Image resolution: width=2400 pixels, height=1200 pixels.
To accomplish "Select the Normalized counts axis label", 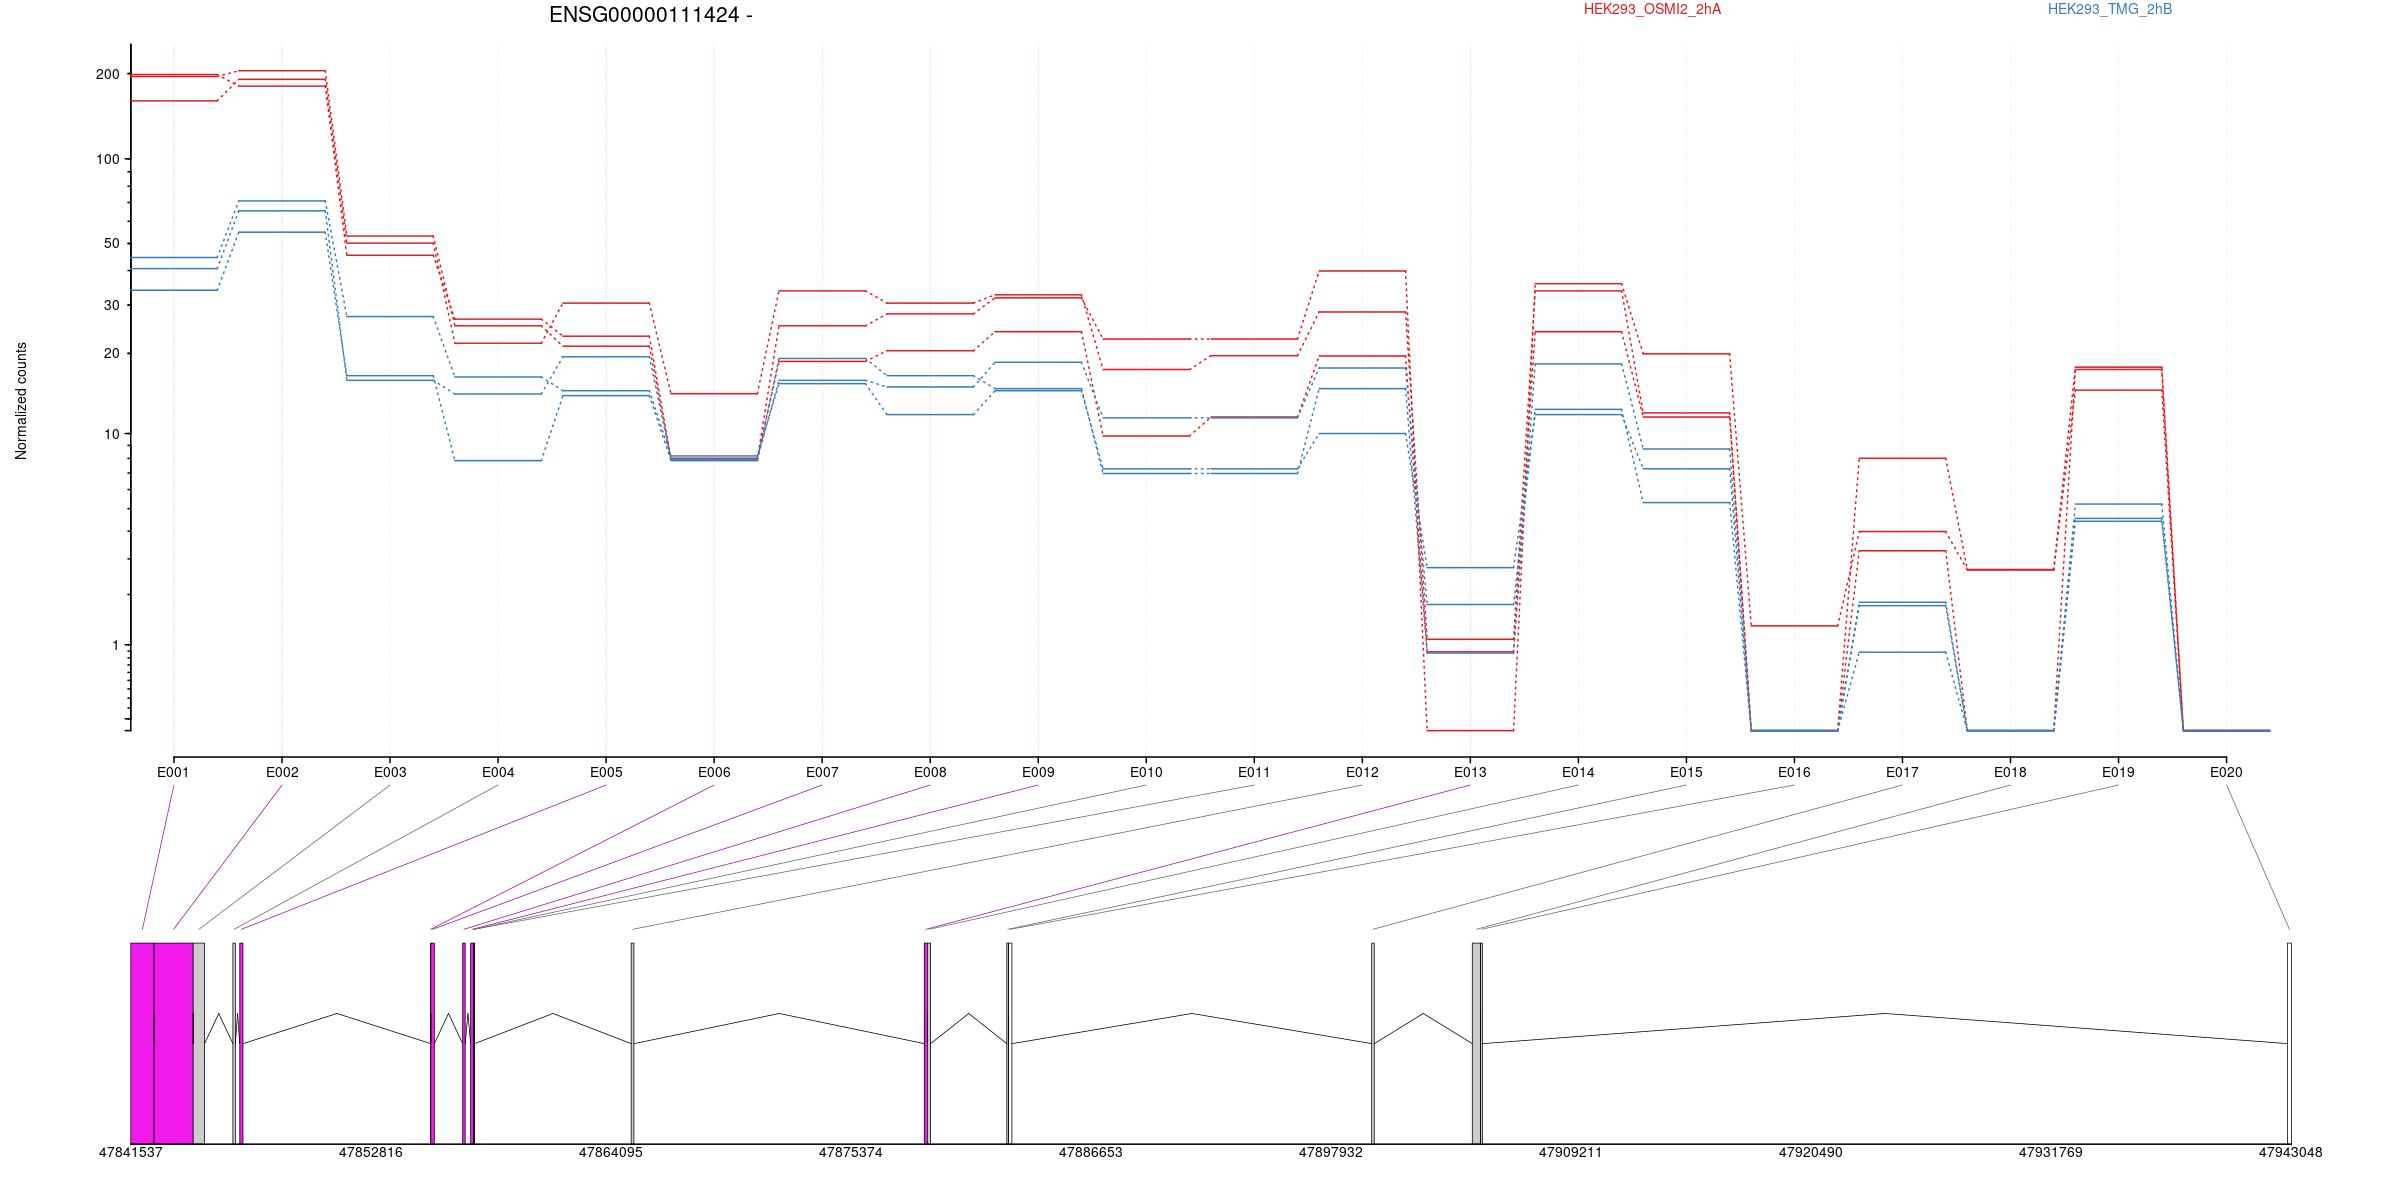I will 21,401.
